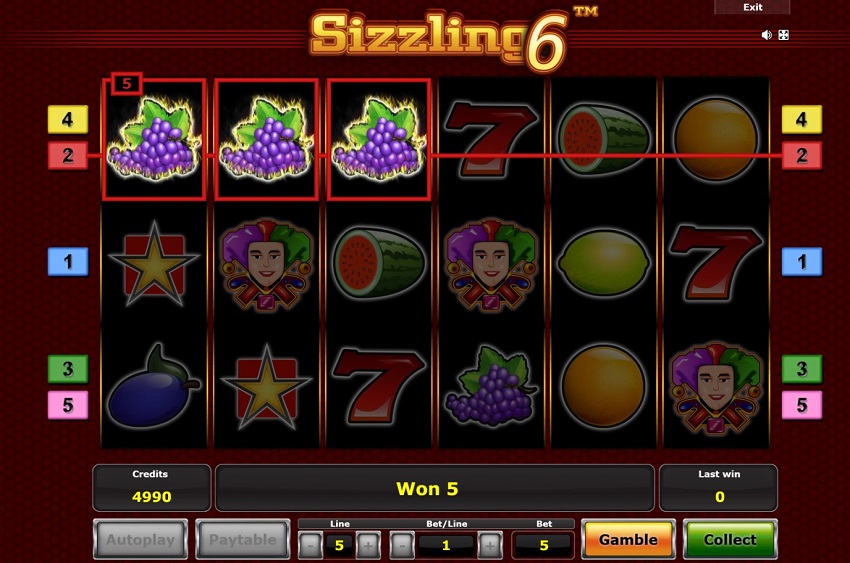Select red payline 2 marker on left
The height and width of the screenshot is (563, 850).
coord(68,156)
